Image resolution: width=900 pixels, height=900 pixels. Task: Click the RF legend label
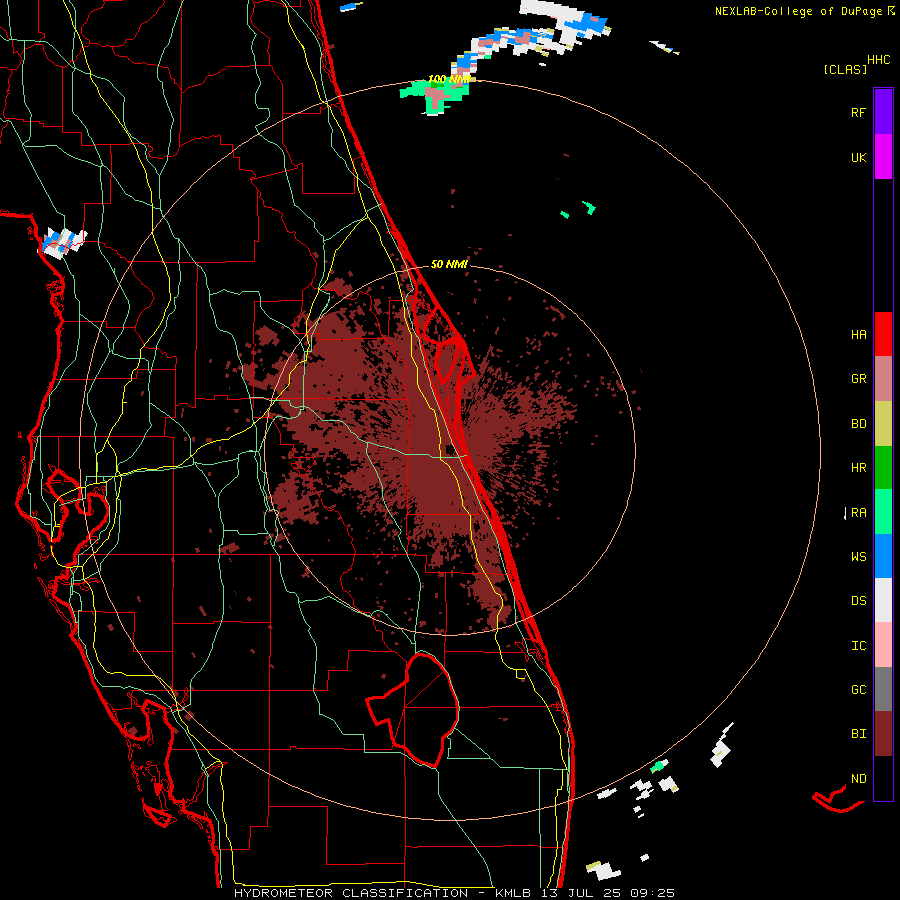(x=858, y=112)
